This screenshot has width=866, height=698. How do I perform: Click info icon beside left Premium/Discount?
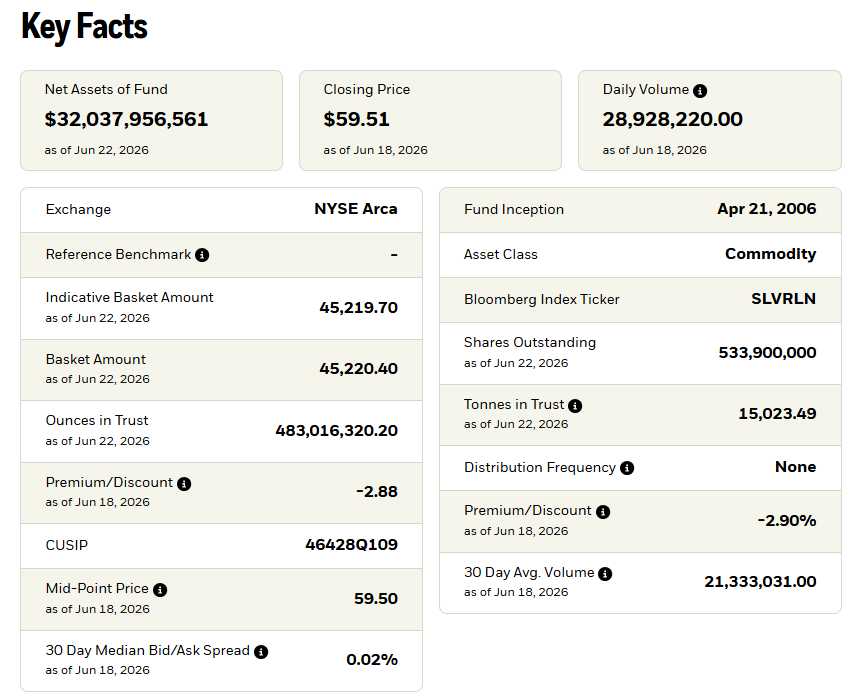(184, 484)
